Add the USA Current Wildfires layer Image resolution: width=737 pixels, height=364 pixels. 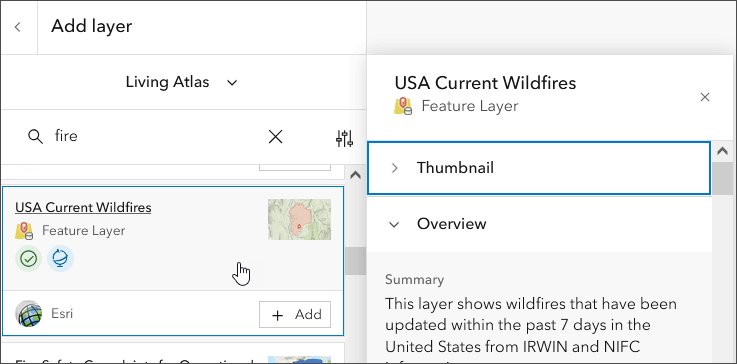295,315
